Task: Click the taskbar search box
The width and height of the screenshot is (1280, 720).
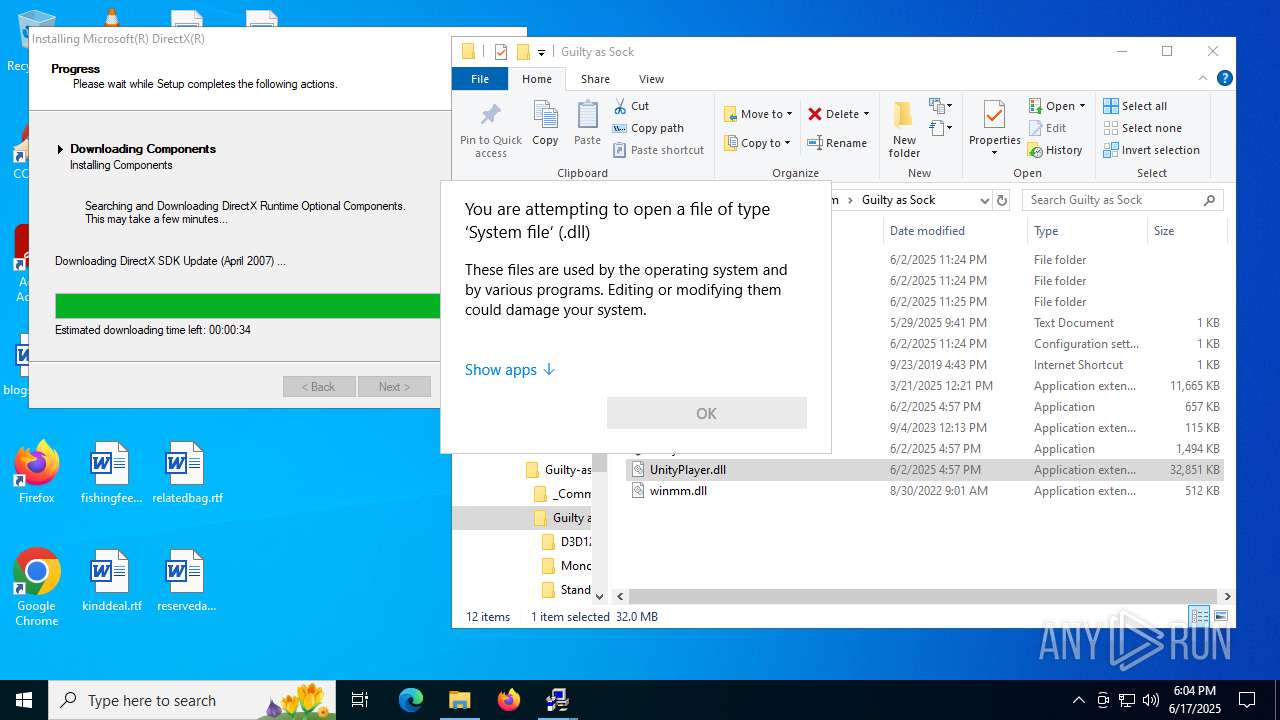Action: [x=194, y=700]
